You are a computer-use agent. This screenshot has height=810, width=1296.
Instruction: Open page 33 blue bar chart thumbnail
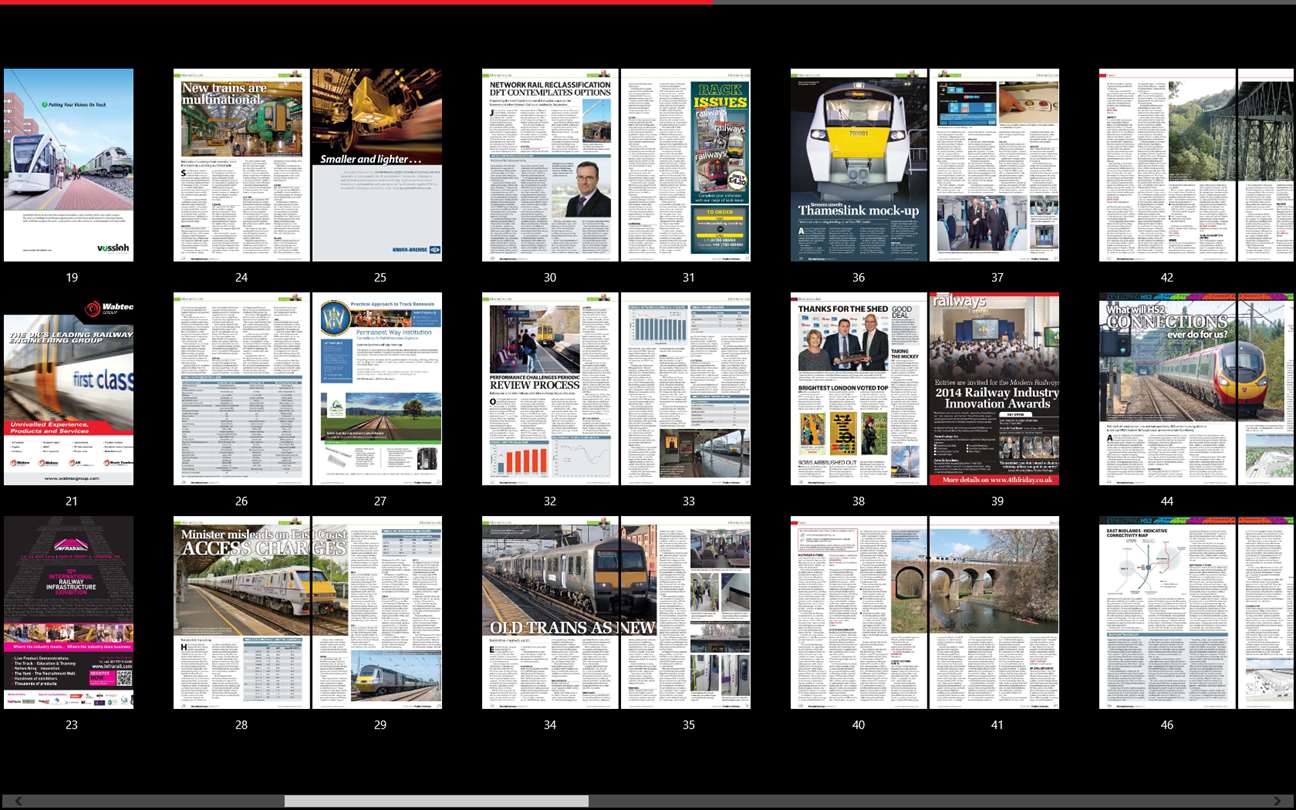click(x=686, y=389)
